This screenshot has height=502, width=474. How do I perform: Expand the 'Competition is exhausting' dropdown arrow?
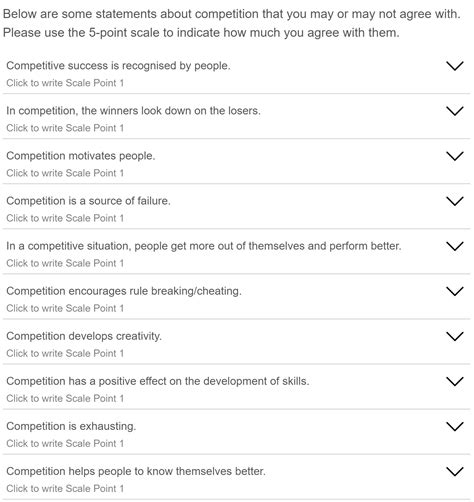click(455, 426)
